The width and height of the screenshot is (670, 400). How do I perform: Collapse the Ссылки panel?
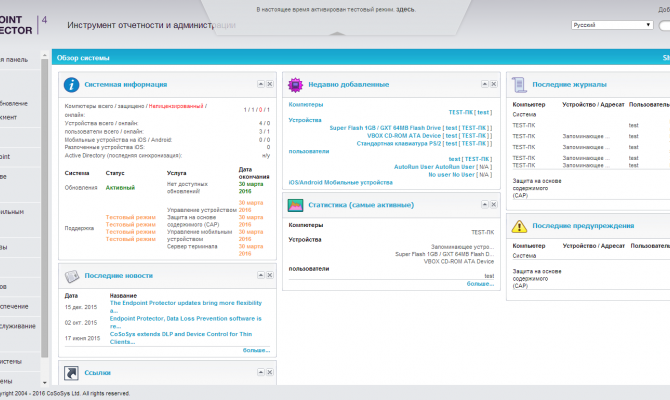(x=261, y=372)
